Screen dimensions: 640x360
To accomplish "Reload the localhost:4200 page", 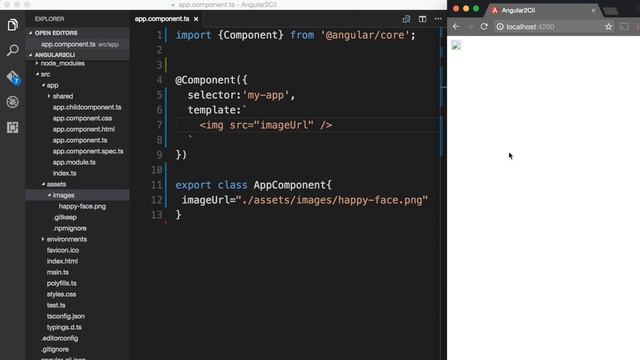I will (484, 27).
